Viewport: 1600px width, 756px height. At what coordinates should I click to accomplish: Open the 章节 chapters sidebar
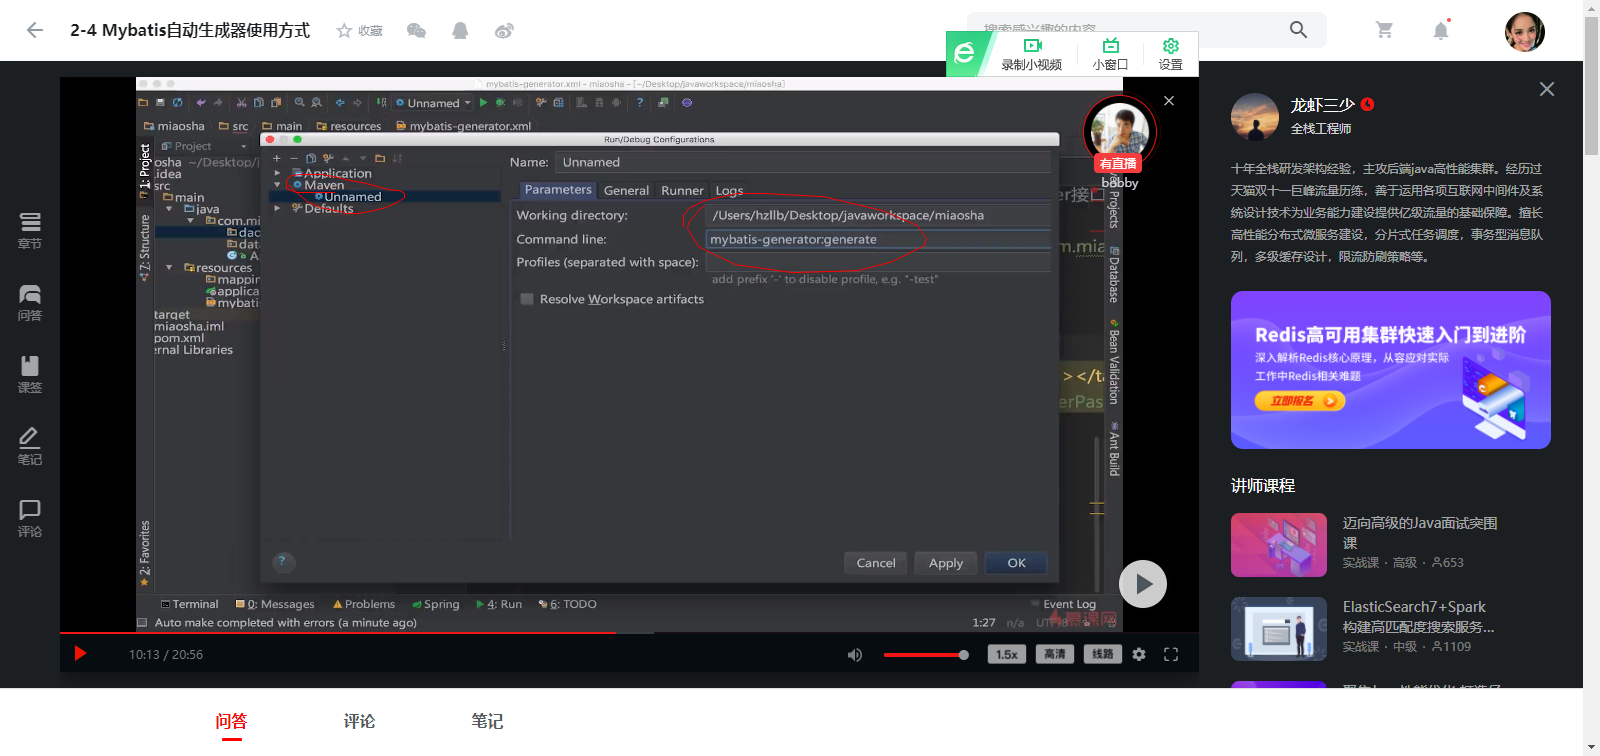pos(30,230)
